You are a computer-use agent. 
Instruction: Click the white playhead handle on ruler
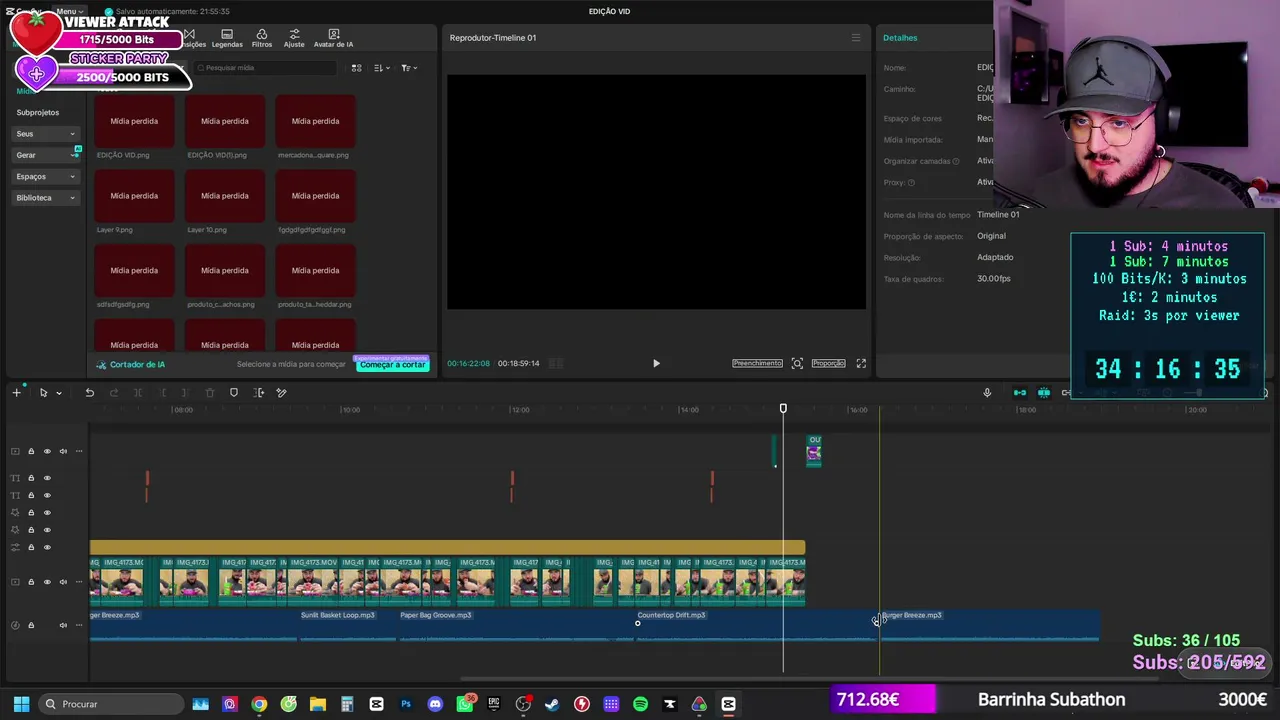(x=783, y=408)
